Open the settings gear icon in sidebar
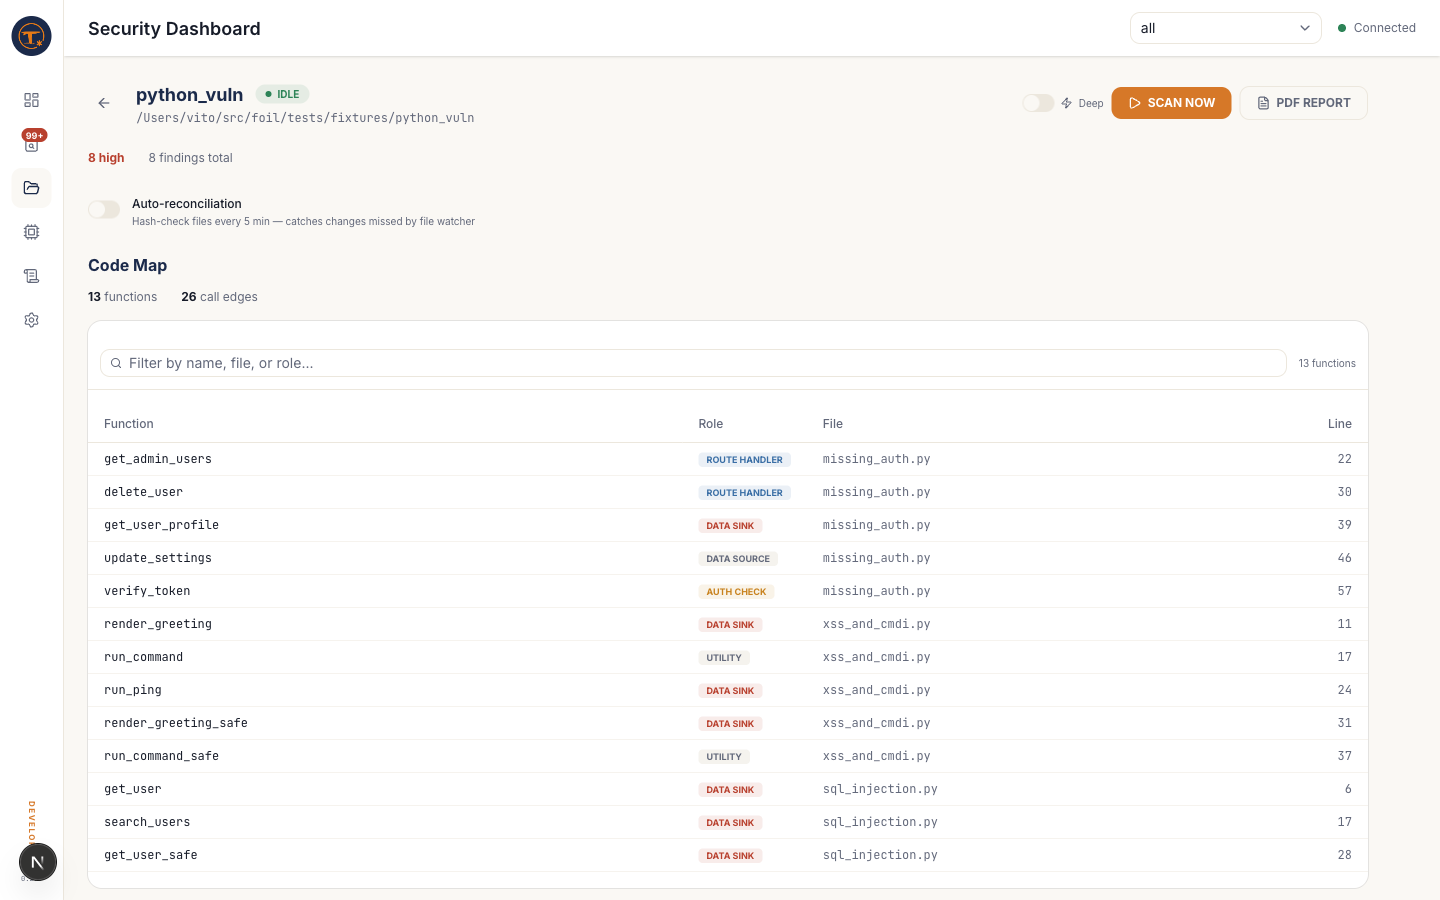Viewport: 1440px width, 900px height. [x=31, y=320]
